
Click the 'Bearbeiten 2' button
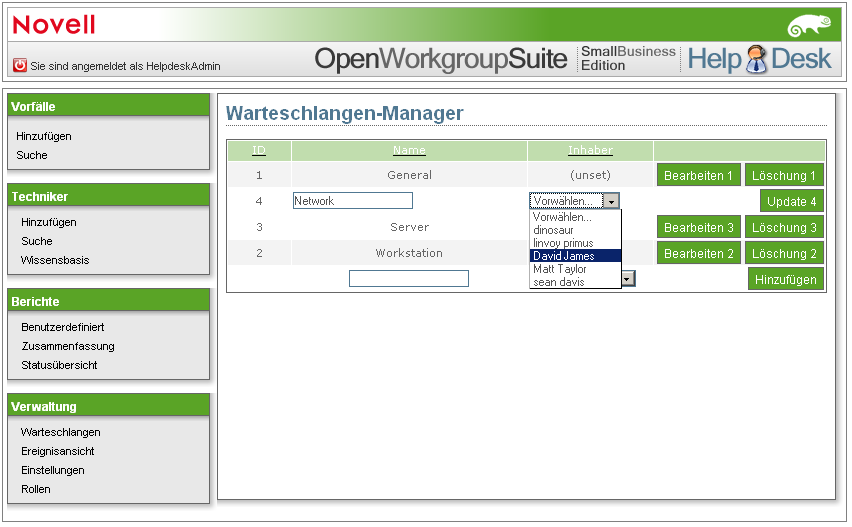click(698, 254)
